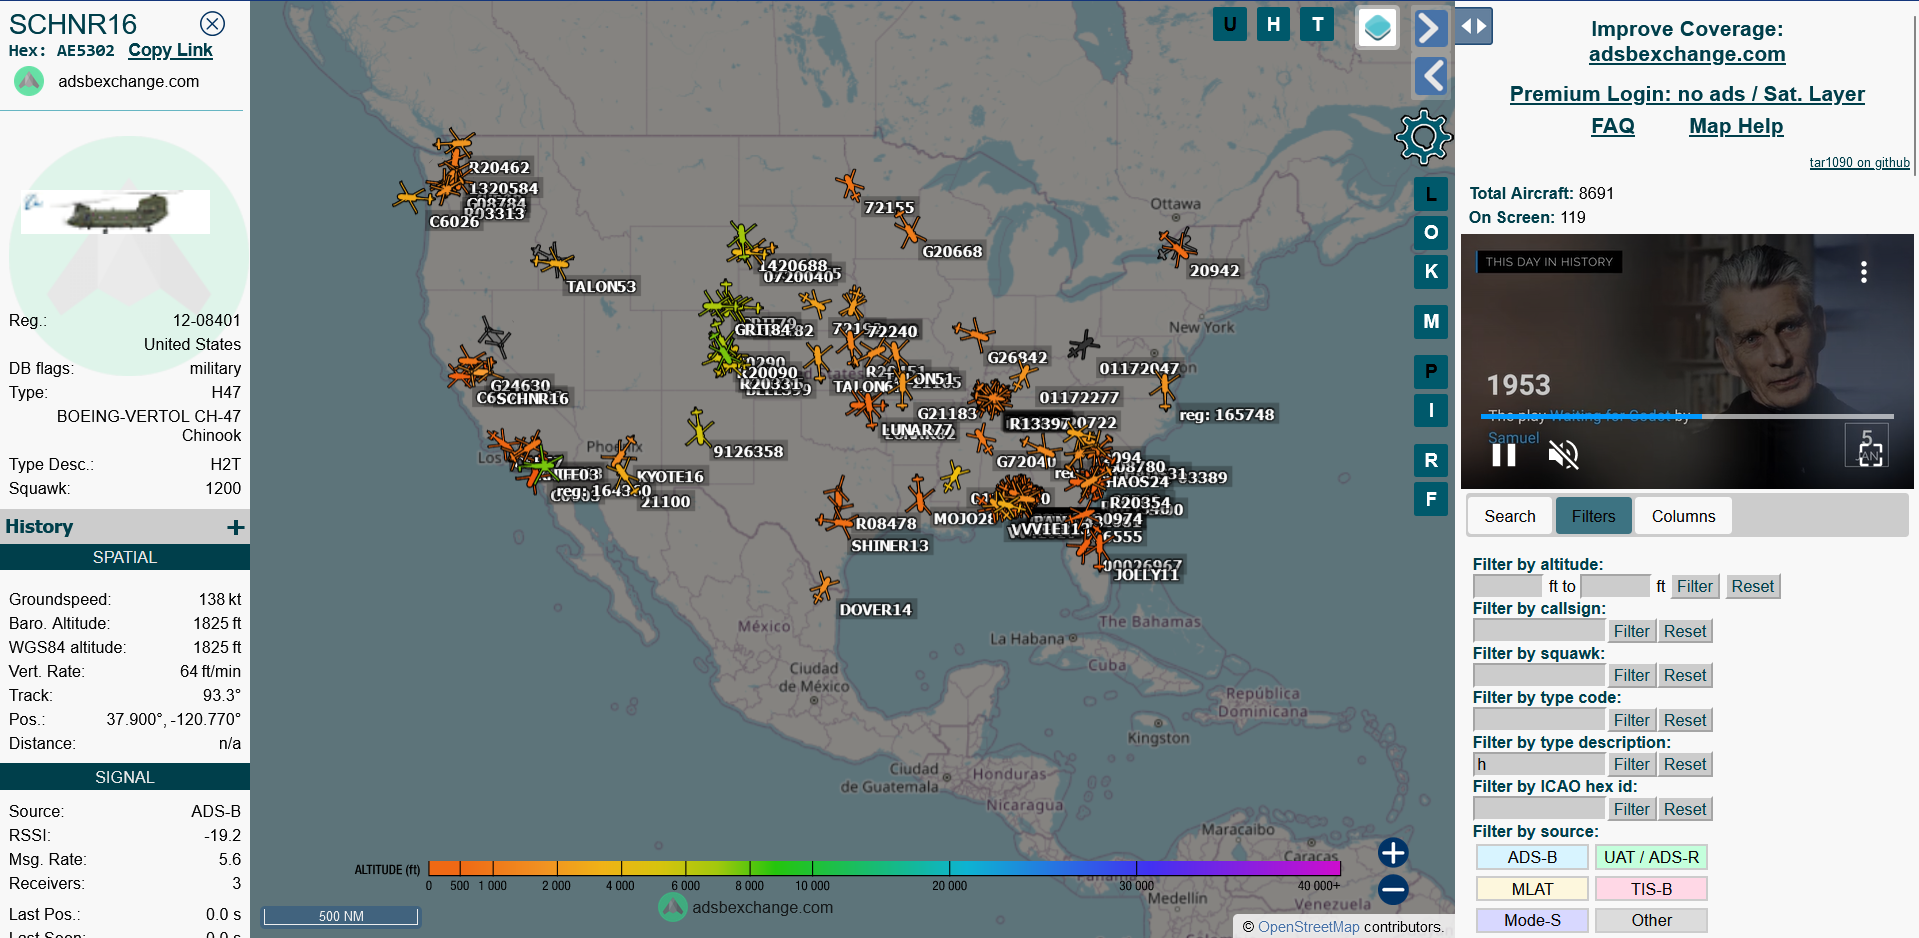Open tar1090 on github link
Viewport: 1919px width, 938px height.
click(x=1859, y=162)
